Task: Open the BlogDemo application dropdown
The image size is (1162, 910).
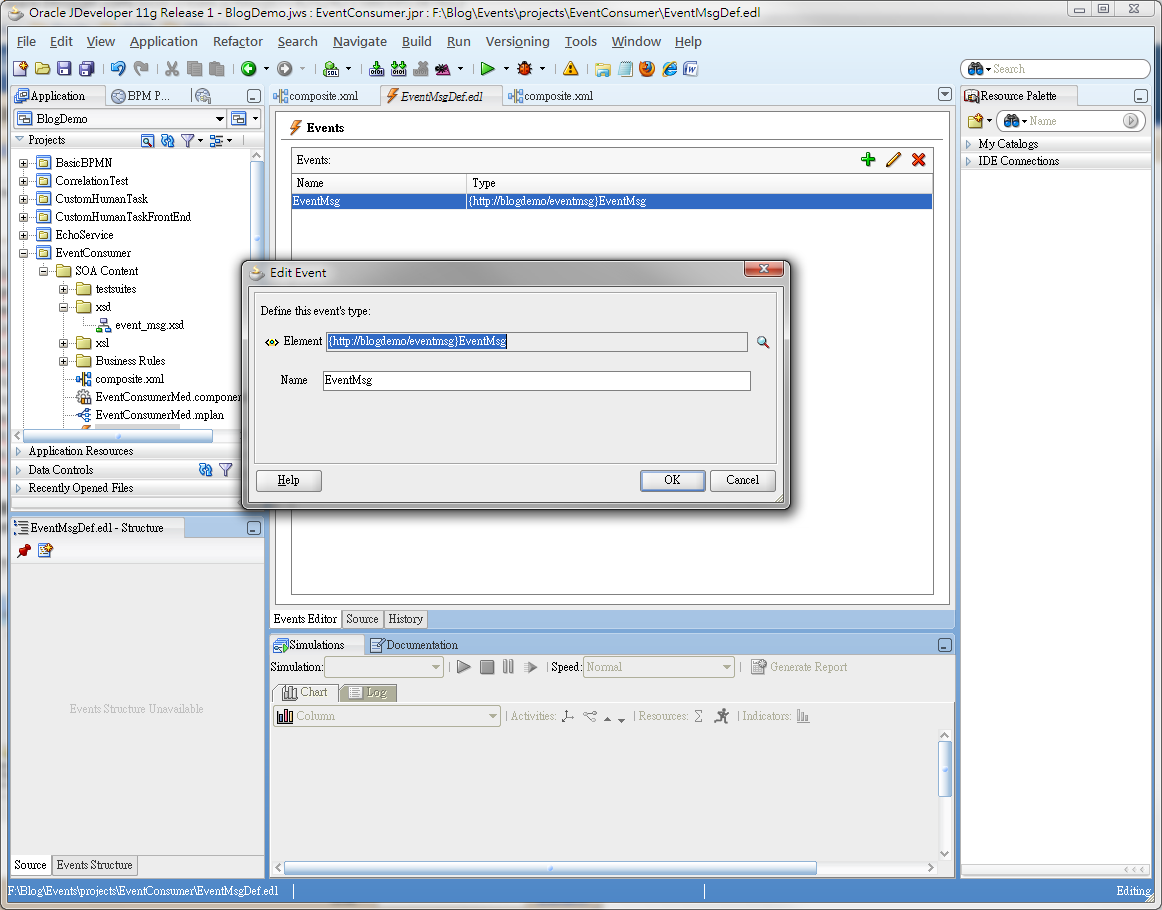Action: tap(219, 119)
